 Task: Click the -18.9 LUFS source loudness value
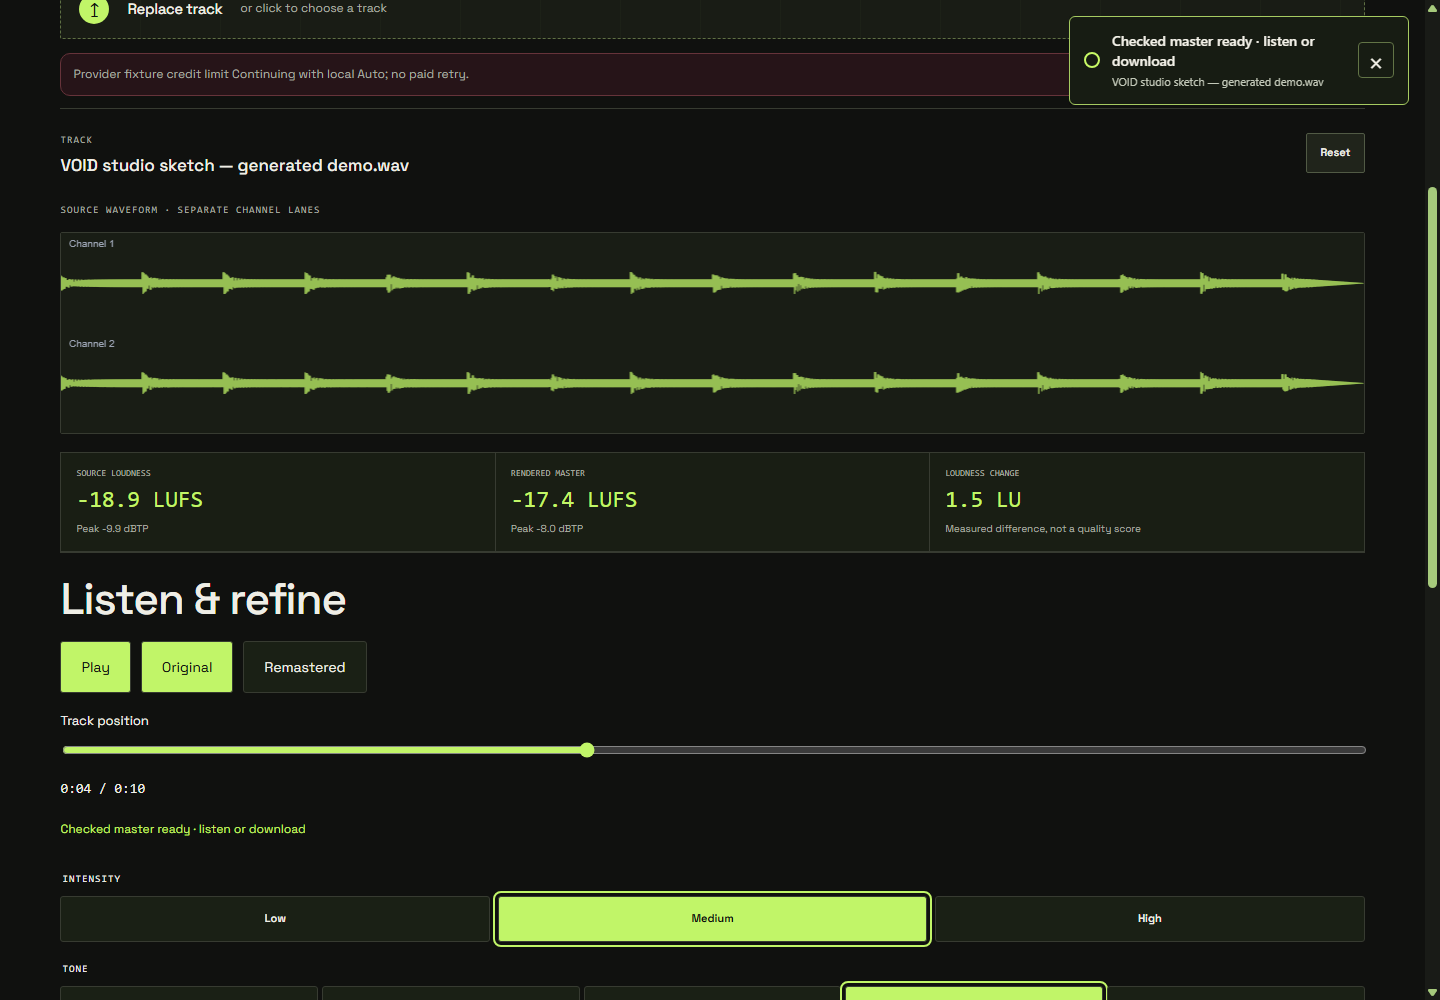(140, 500)
